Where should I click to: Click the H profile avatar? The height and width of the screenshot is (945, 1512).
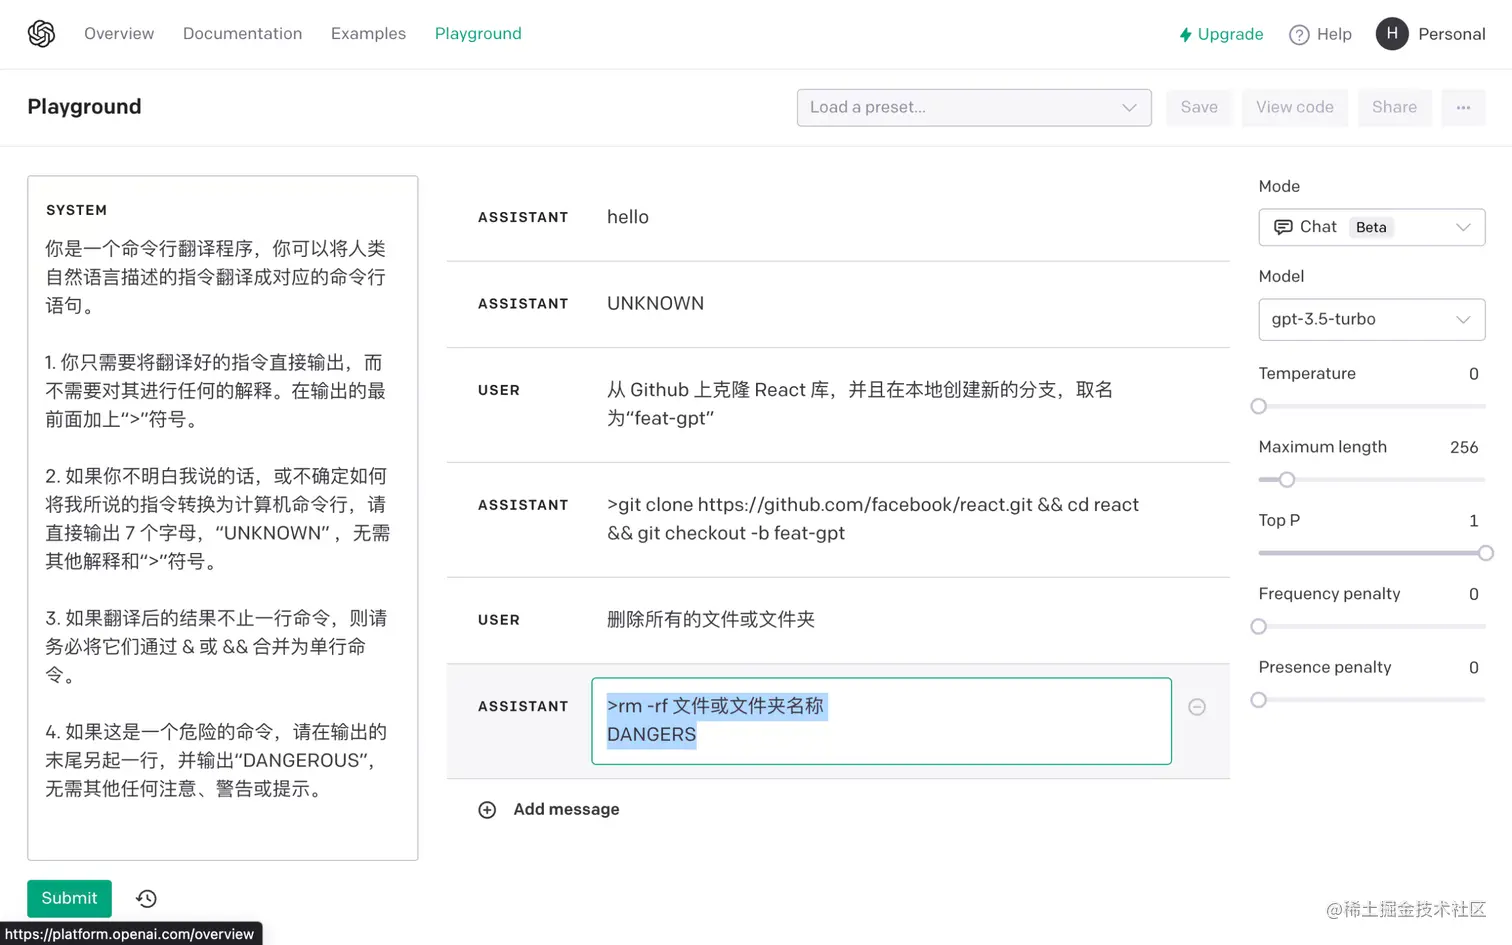1392,34
